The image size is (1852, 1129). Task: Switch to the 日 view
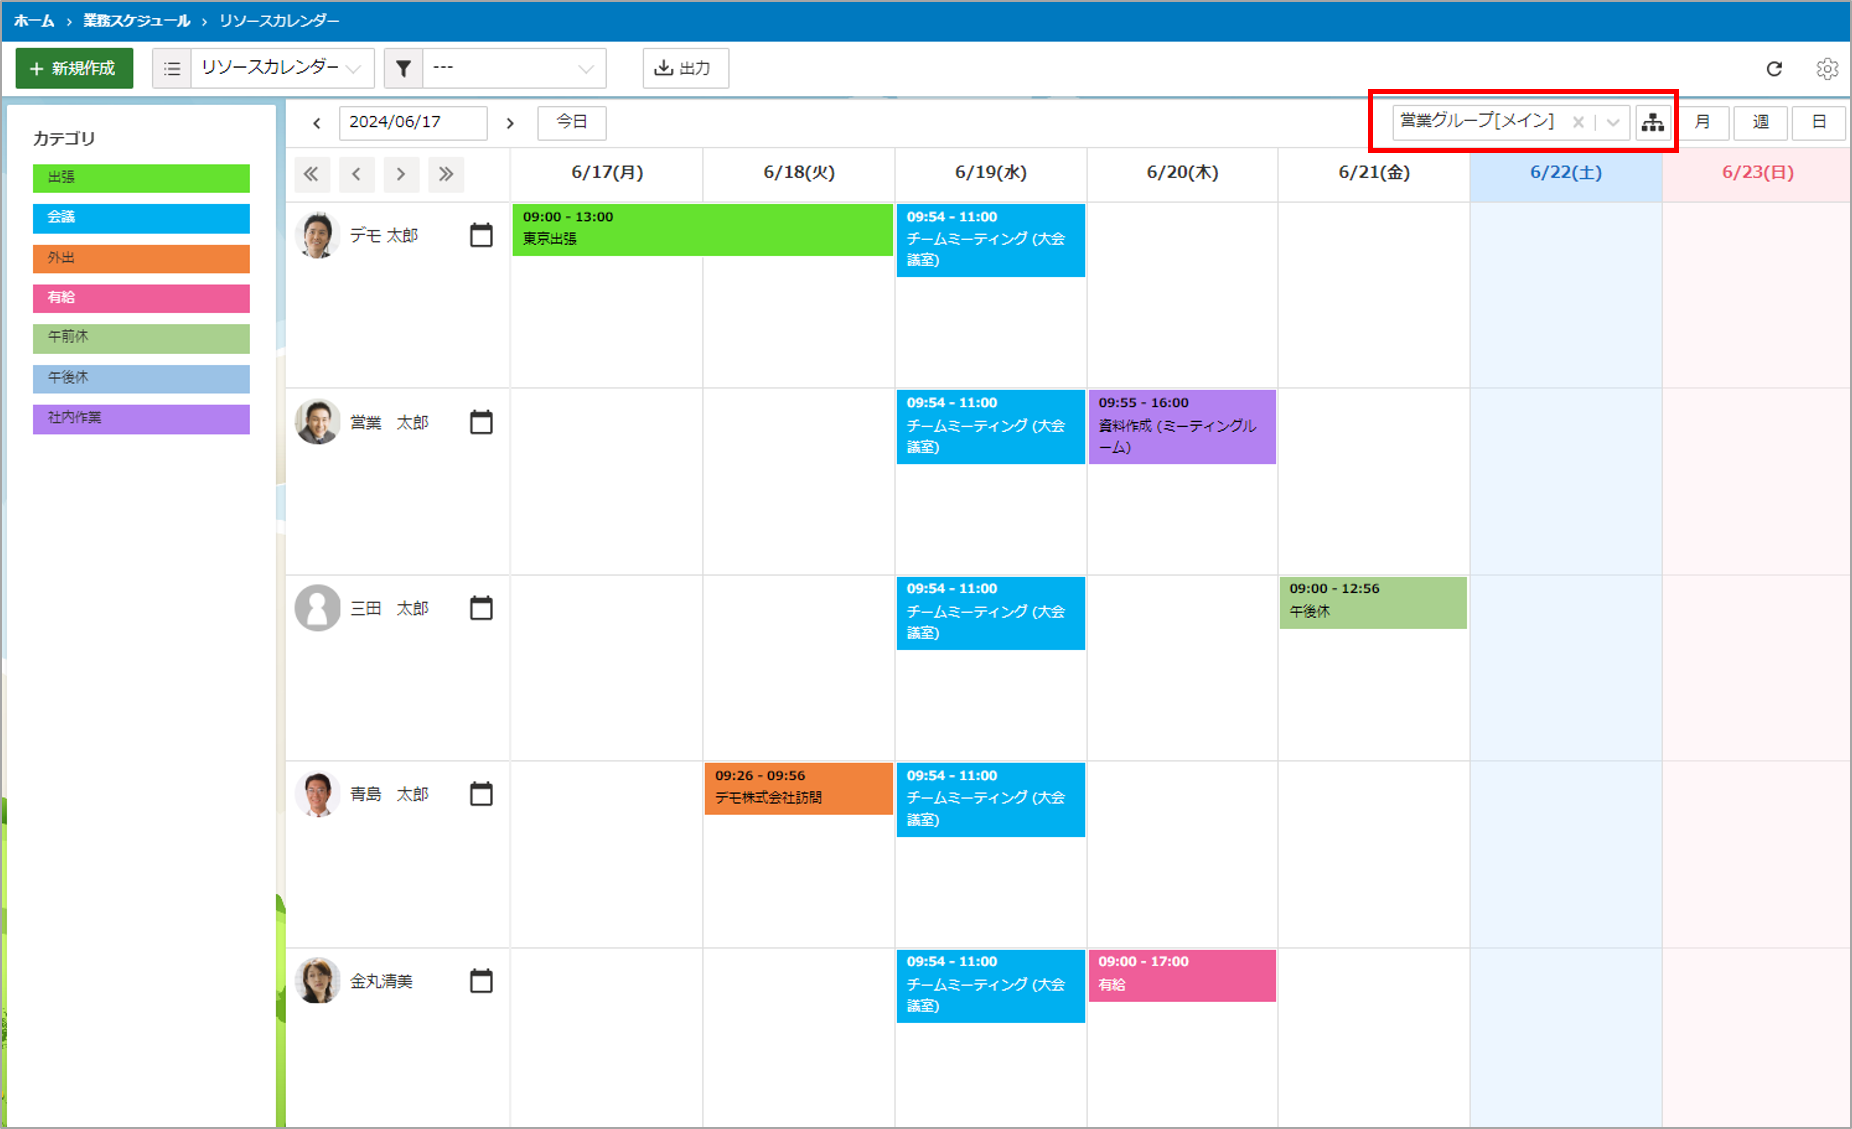tap(1819, 123)
